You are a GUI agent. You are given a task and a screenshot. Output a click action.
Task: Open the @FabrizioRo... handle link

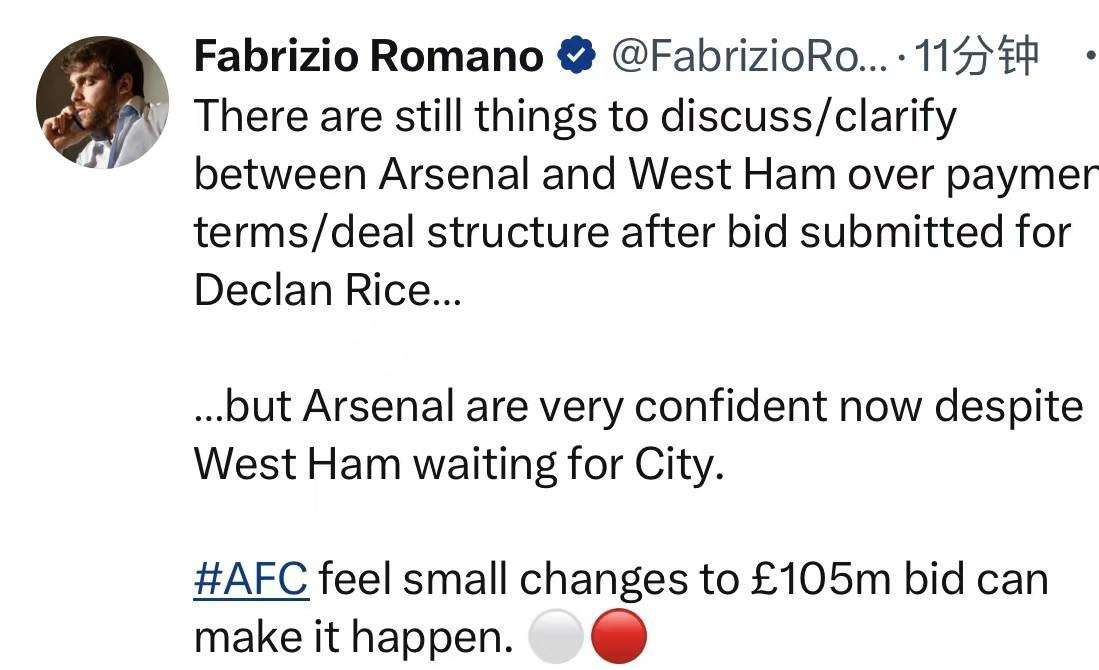(748, 56)
